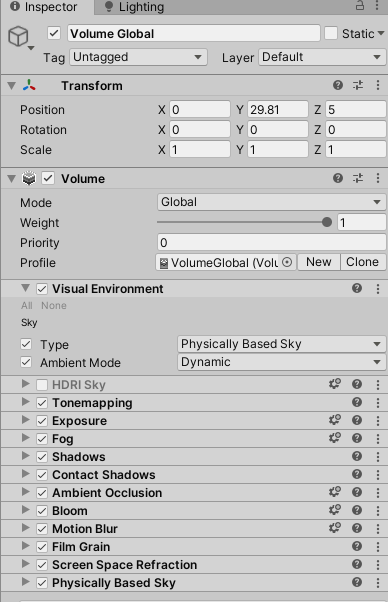Disable the Film Grain override checkbox
Image resolution: width=388 pixels, height=602 pixels.
pos(42,547)
